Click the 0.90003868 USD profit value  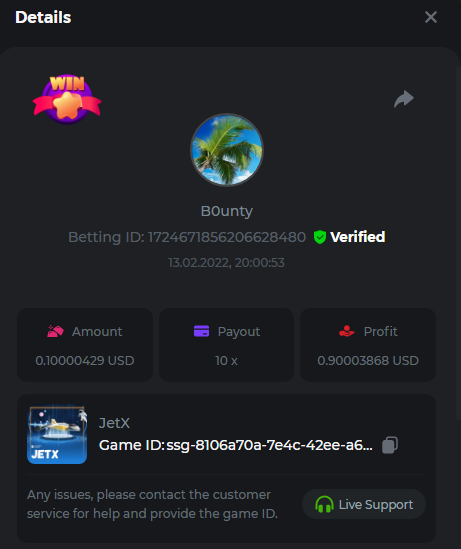368,361
